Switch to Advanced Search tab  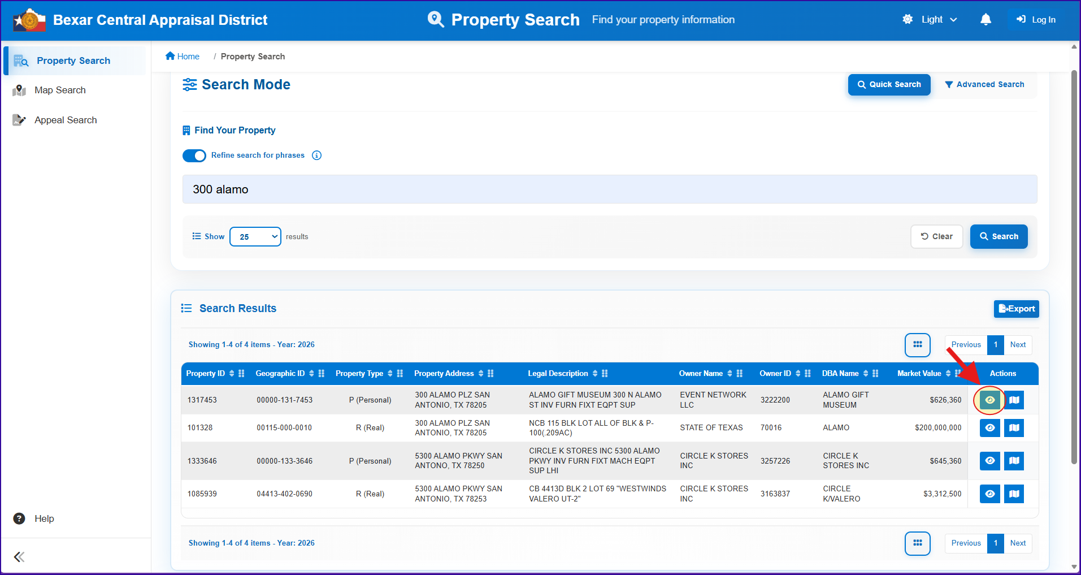tap(984, 84)
